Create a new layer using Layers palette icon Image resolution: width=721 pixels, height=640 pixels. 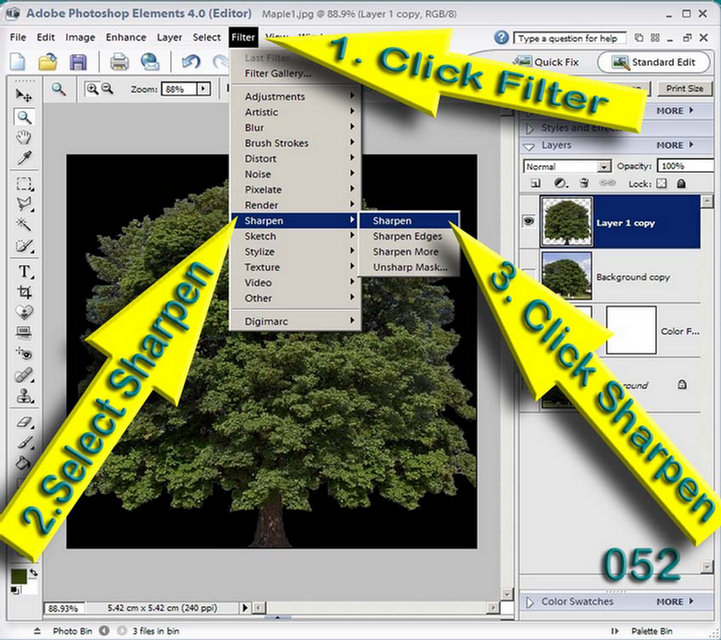pos(536,183)
